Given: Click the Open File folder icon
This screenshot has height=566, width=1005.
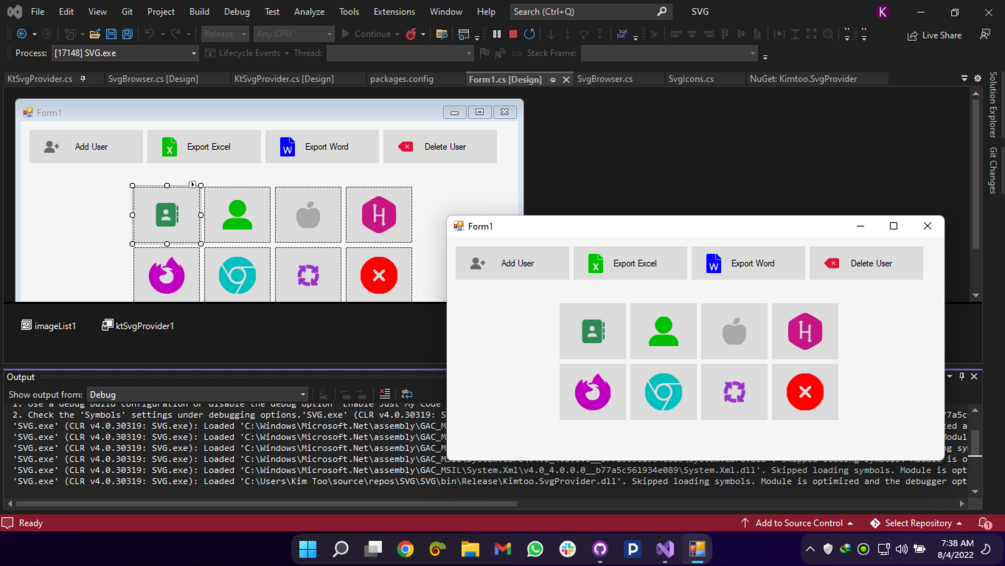Looking at the screenshot, I should coord(94,34).
